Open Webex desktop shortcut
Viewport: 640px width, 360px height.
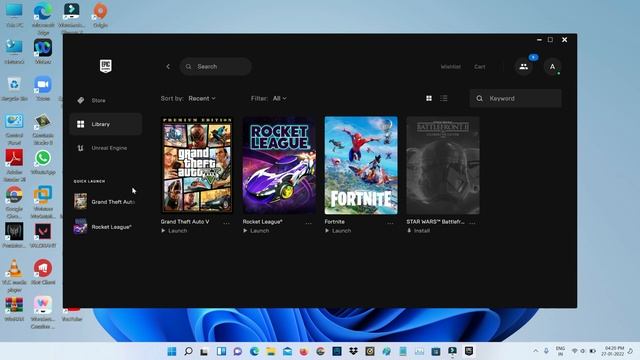(x=43, y=51)
